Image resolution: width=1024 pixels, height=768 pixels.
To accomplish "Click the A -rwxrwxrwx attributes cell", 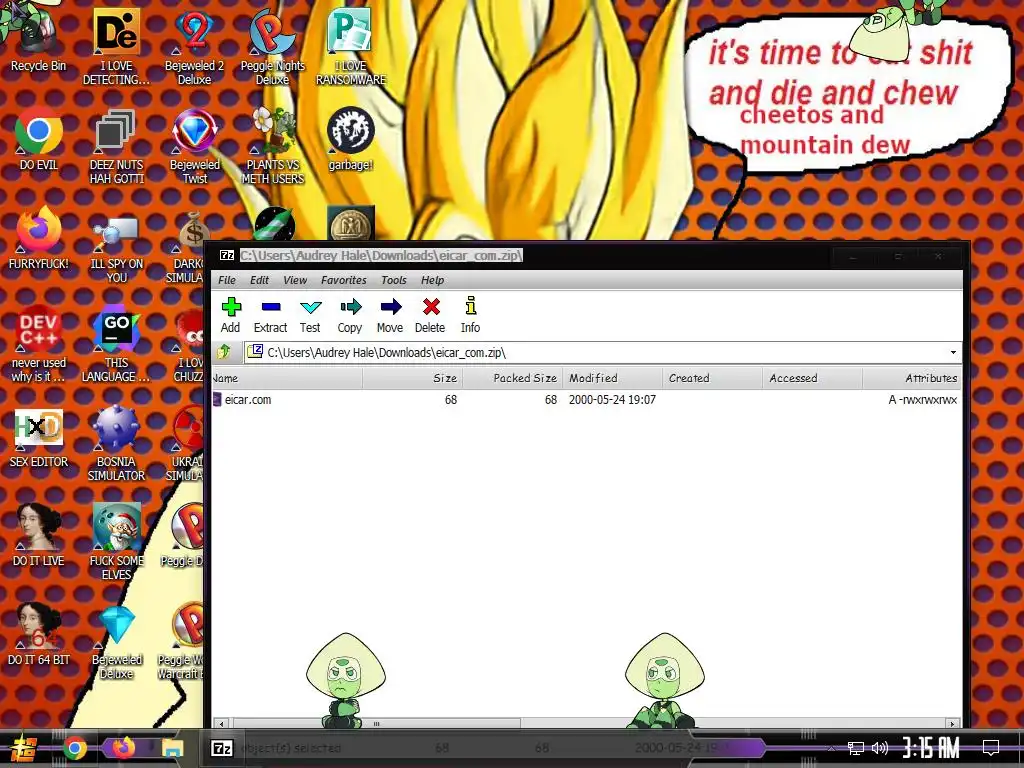I will coord(922,400).
